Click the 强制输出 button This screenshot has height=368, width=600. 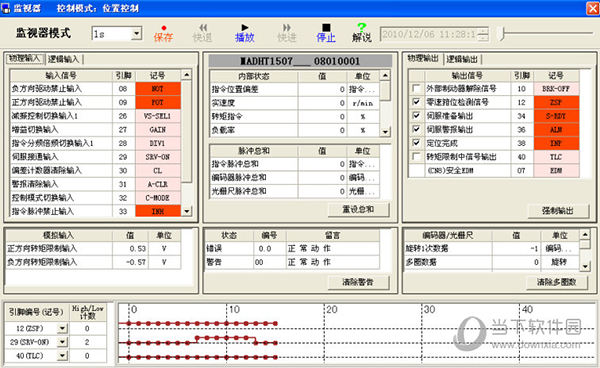pos(558,211)
